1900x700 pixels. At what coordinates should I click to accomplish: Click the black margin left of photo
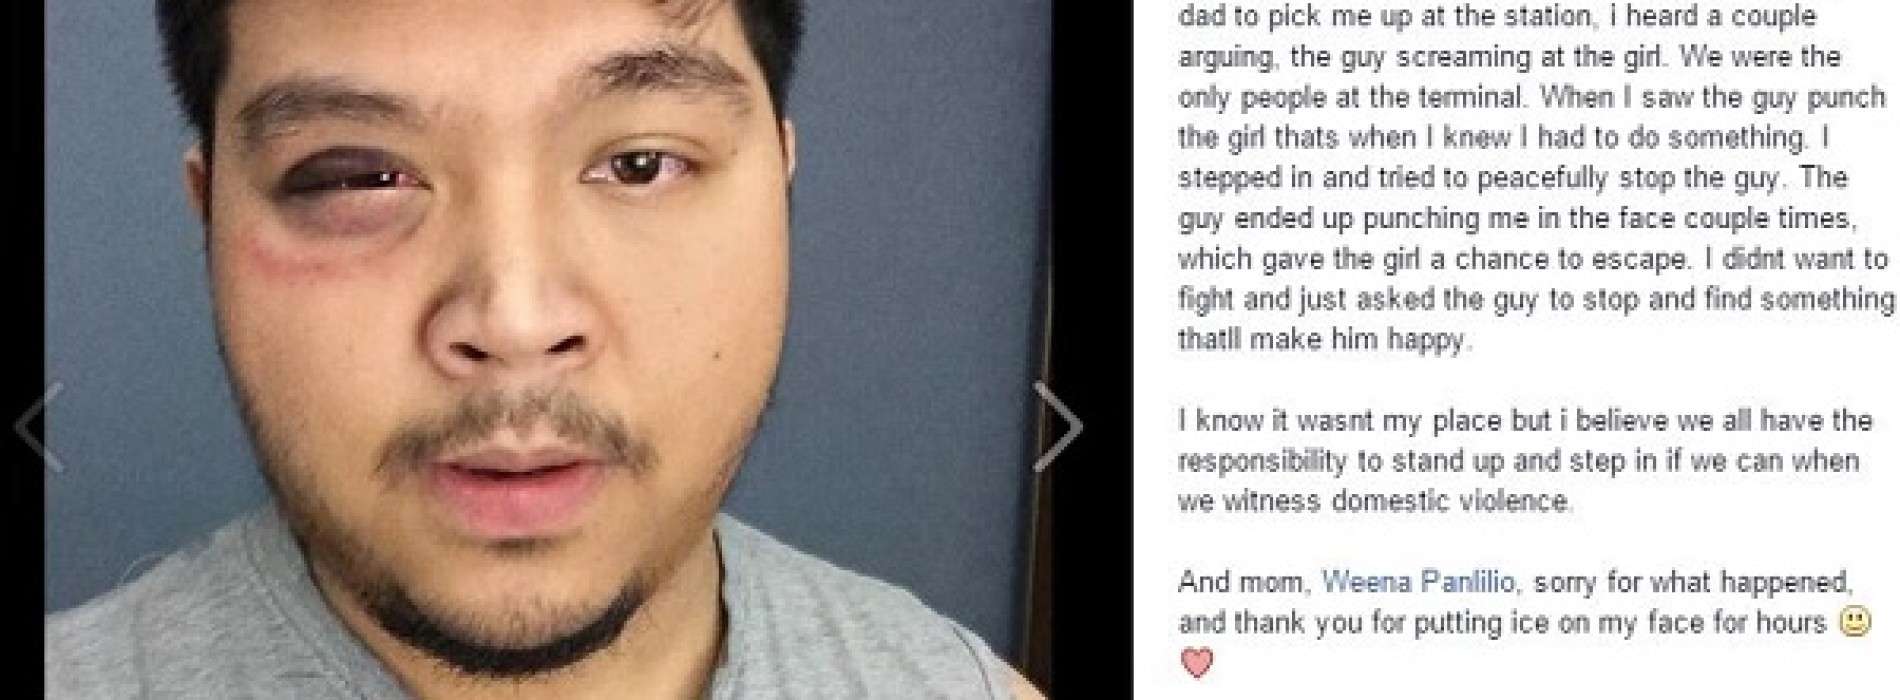click(x=22, y=200)
